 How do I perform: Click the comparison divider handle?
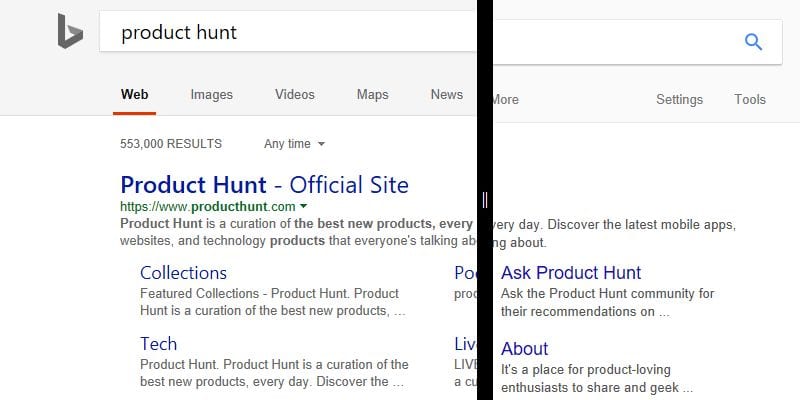[x=485, y=201]
